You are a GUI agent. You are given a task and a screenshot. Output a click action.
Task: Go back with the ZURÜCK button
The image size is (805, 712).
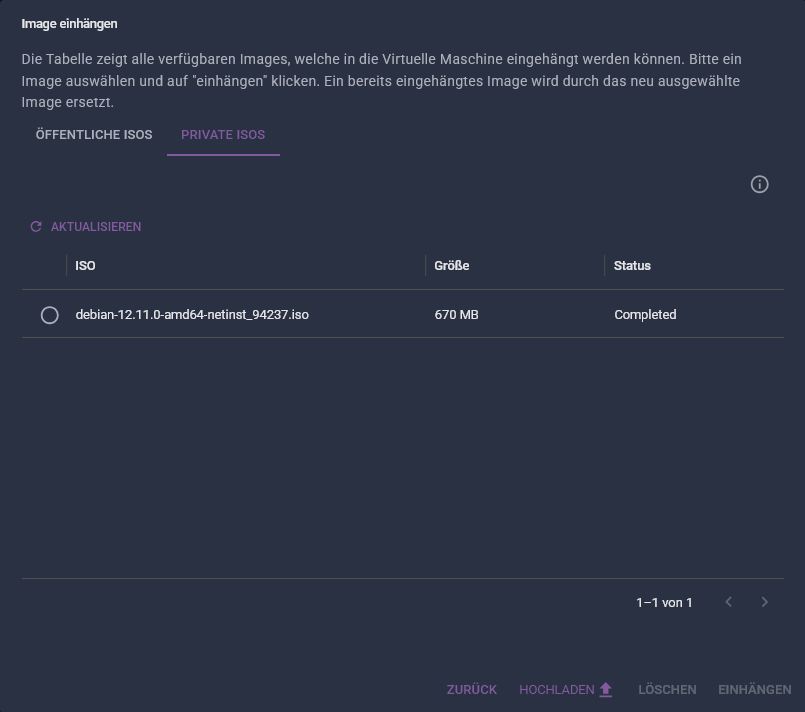(x=472, y=689)
